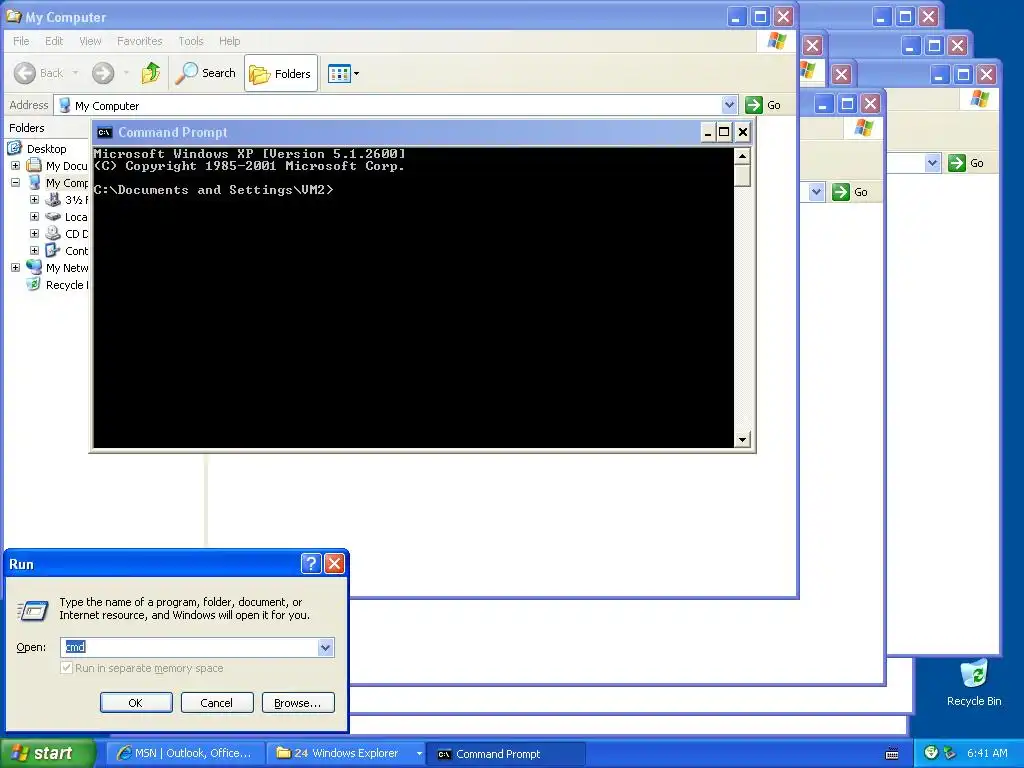Click the Open text field in Run dialog
Image resolution: width=1024 pixels, height=768 pixels.
189,647
